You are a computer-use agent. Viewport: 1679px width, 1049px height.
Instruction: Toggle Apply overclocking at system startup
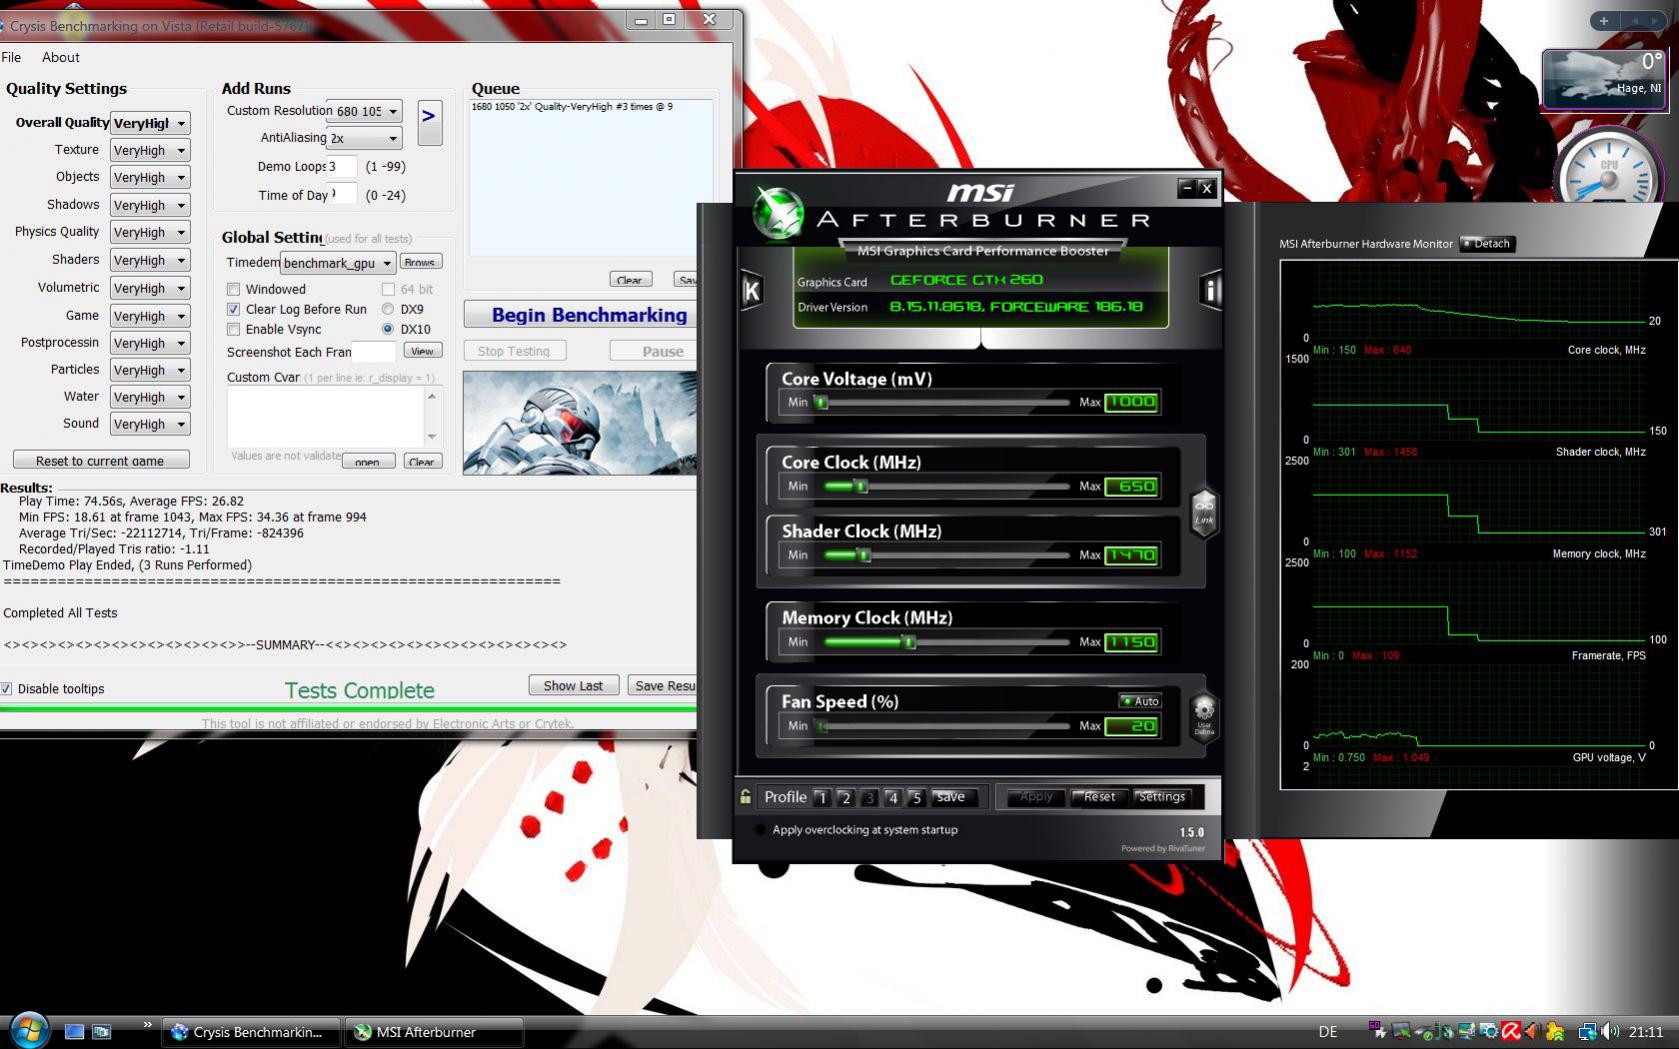pos(760,830)
